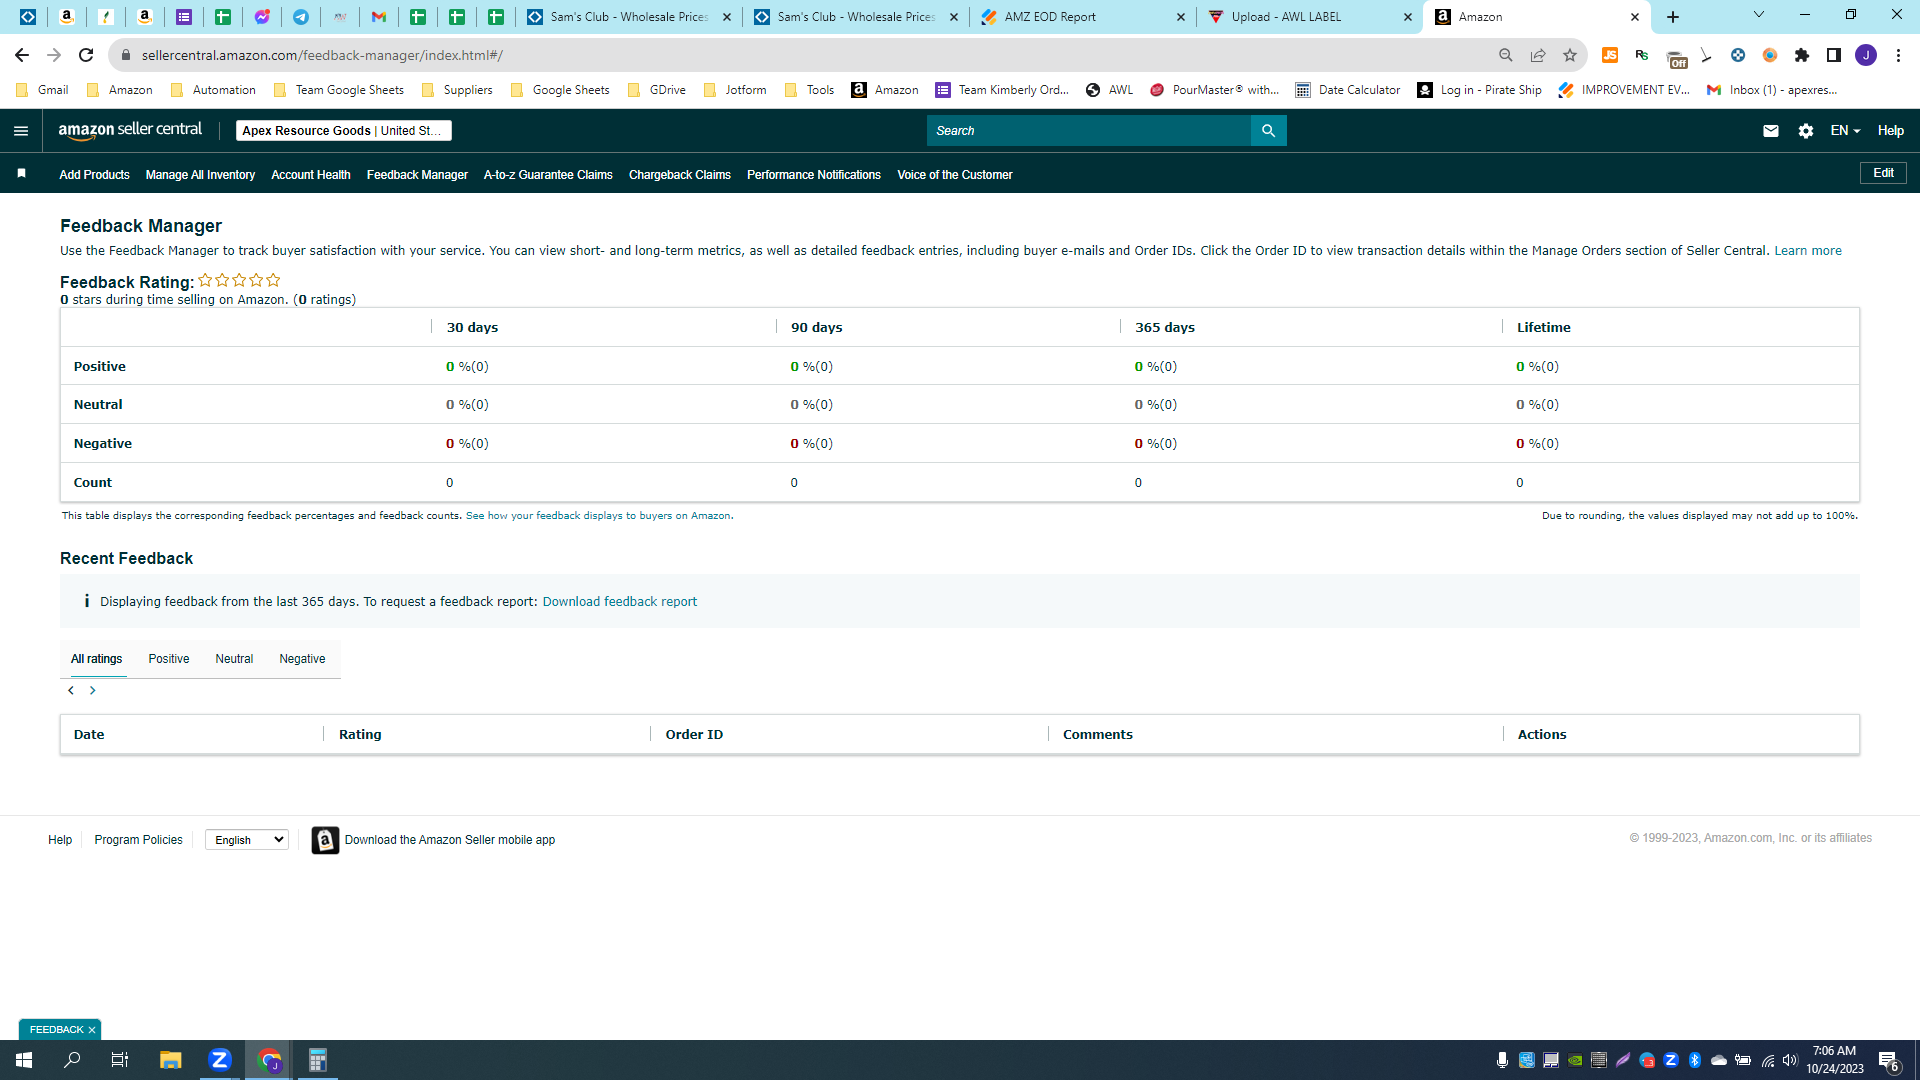Select the Negative tab
Screen dimensions: 1920x1080
pos(302,659)
